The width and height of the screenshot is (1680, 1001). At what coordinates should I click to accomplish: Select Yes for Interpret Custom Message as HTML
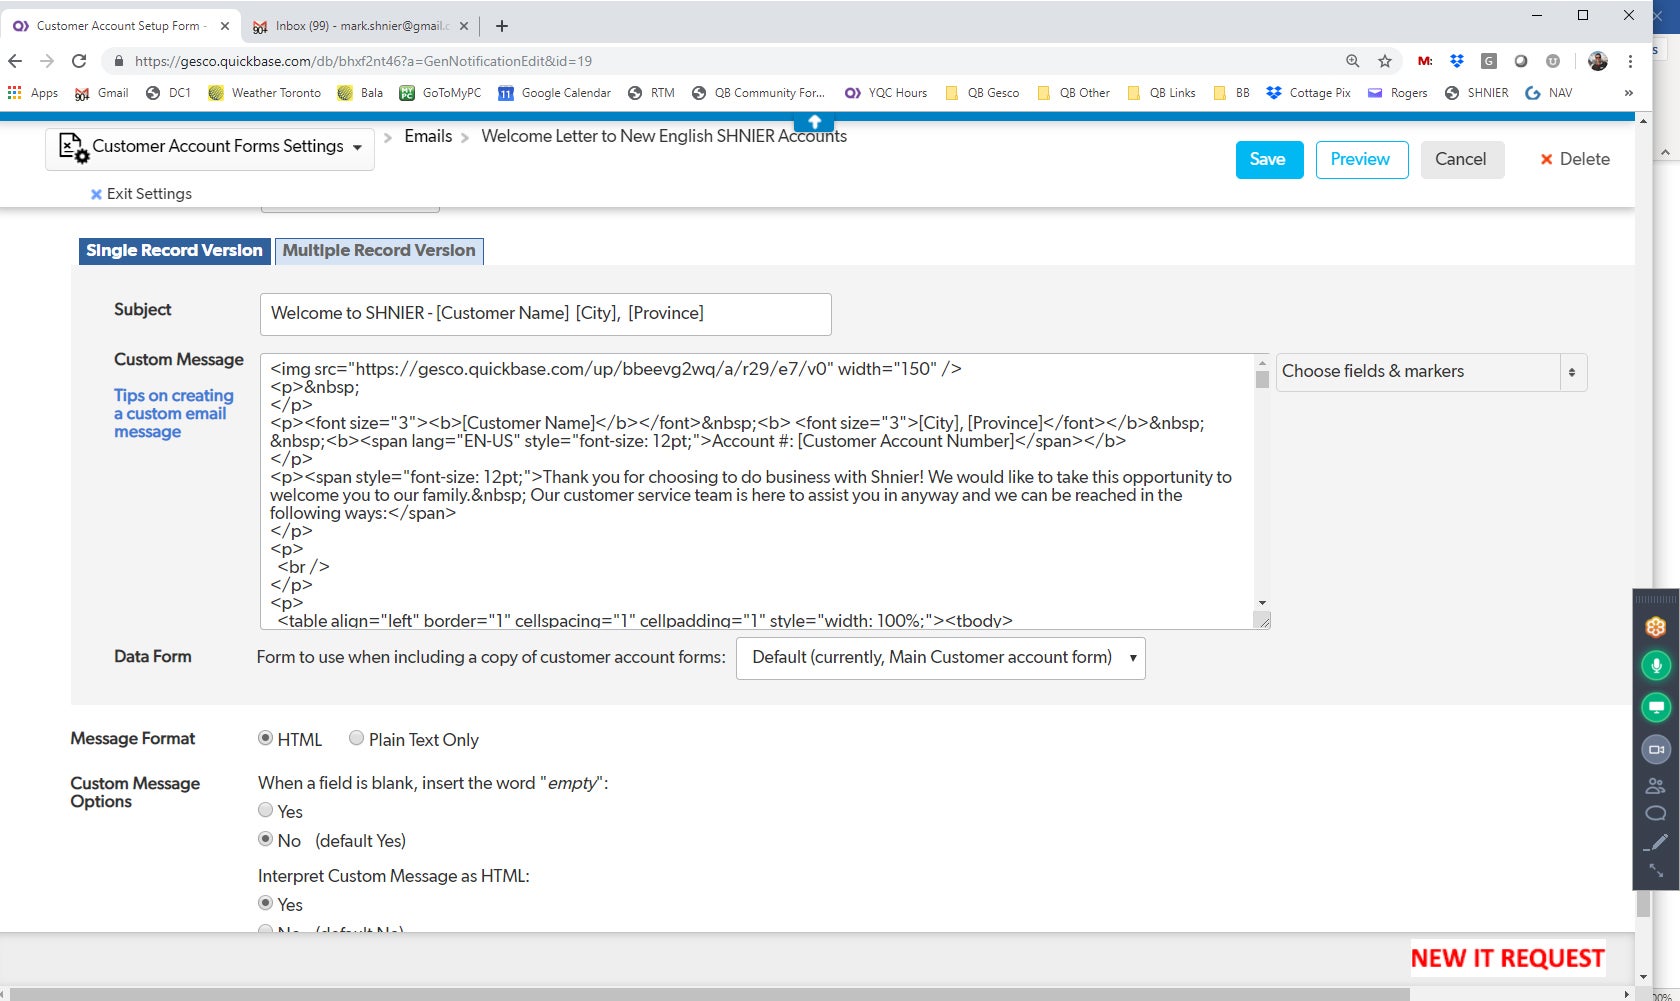(265, 903)
